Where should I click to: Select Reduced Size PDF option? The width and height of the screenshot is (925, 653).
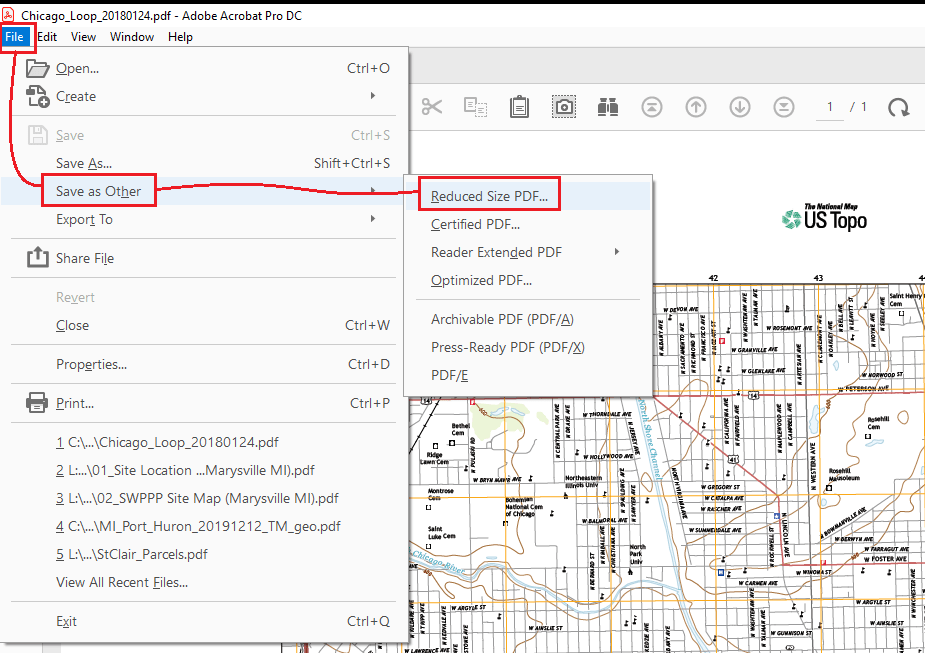(489, 193)
